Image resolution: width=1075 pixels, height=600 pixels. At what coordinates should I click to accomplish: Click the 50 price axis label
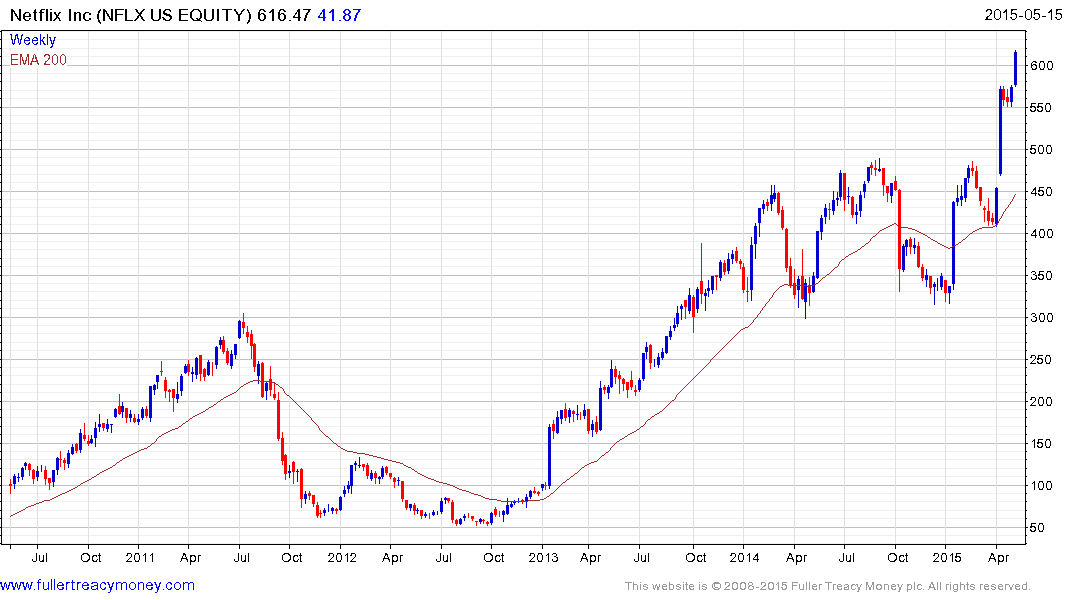coord(1036,527)
